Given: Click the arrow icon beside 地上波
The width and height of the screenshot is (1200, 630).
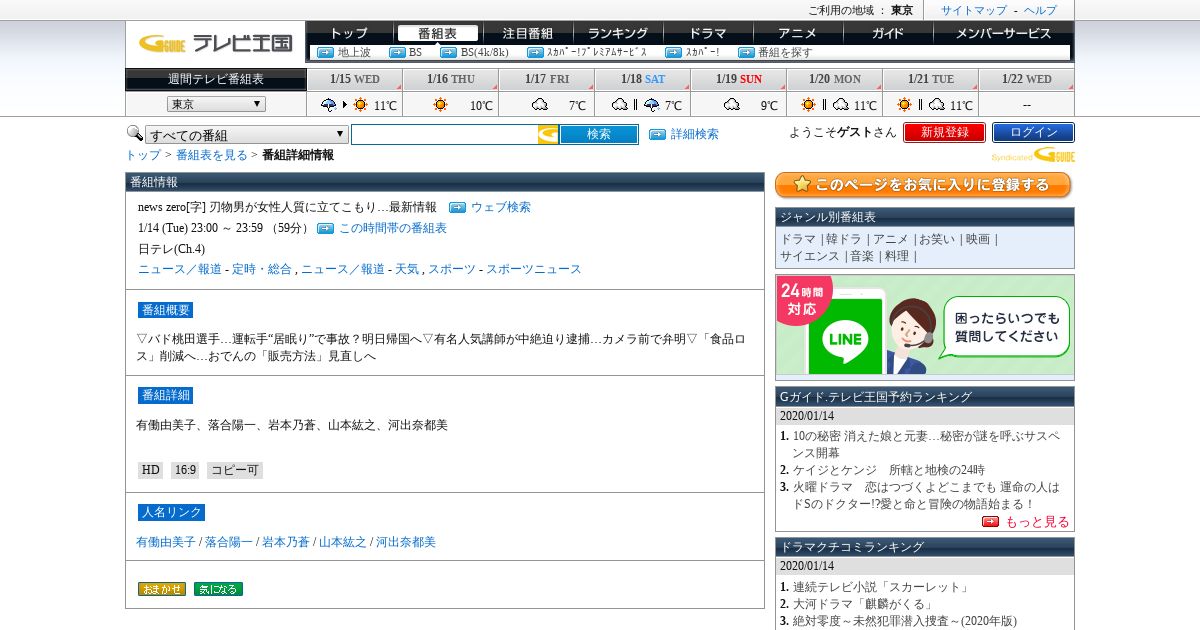Looking at the screenshot, I should pos(325,52).
